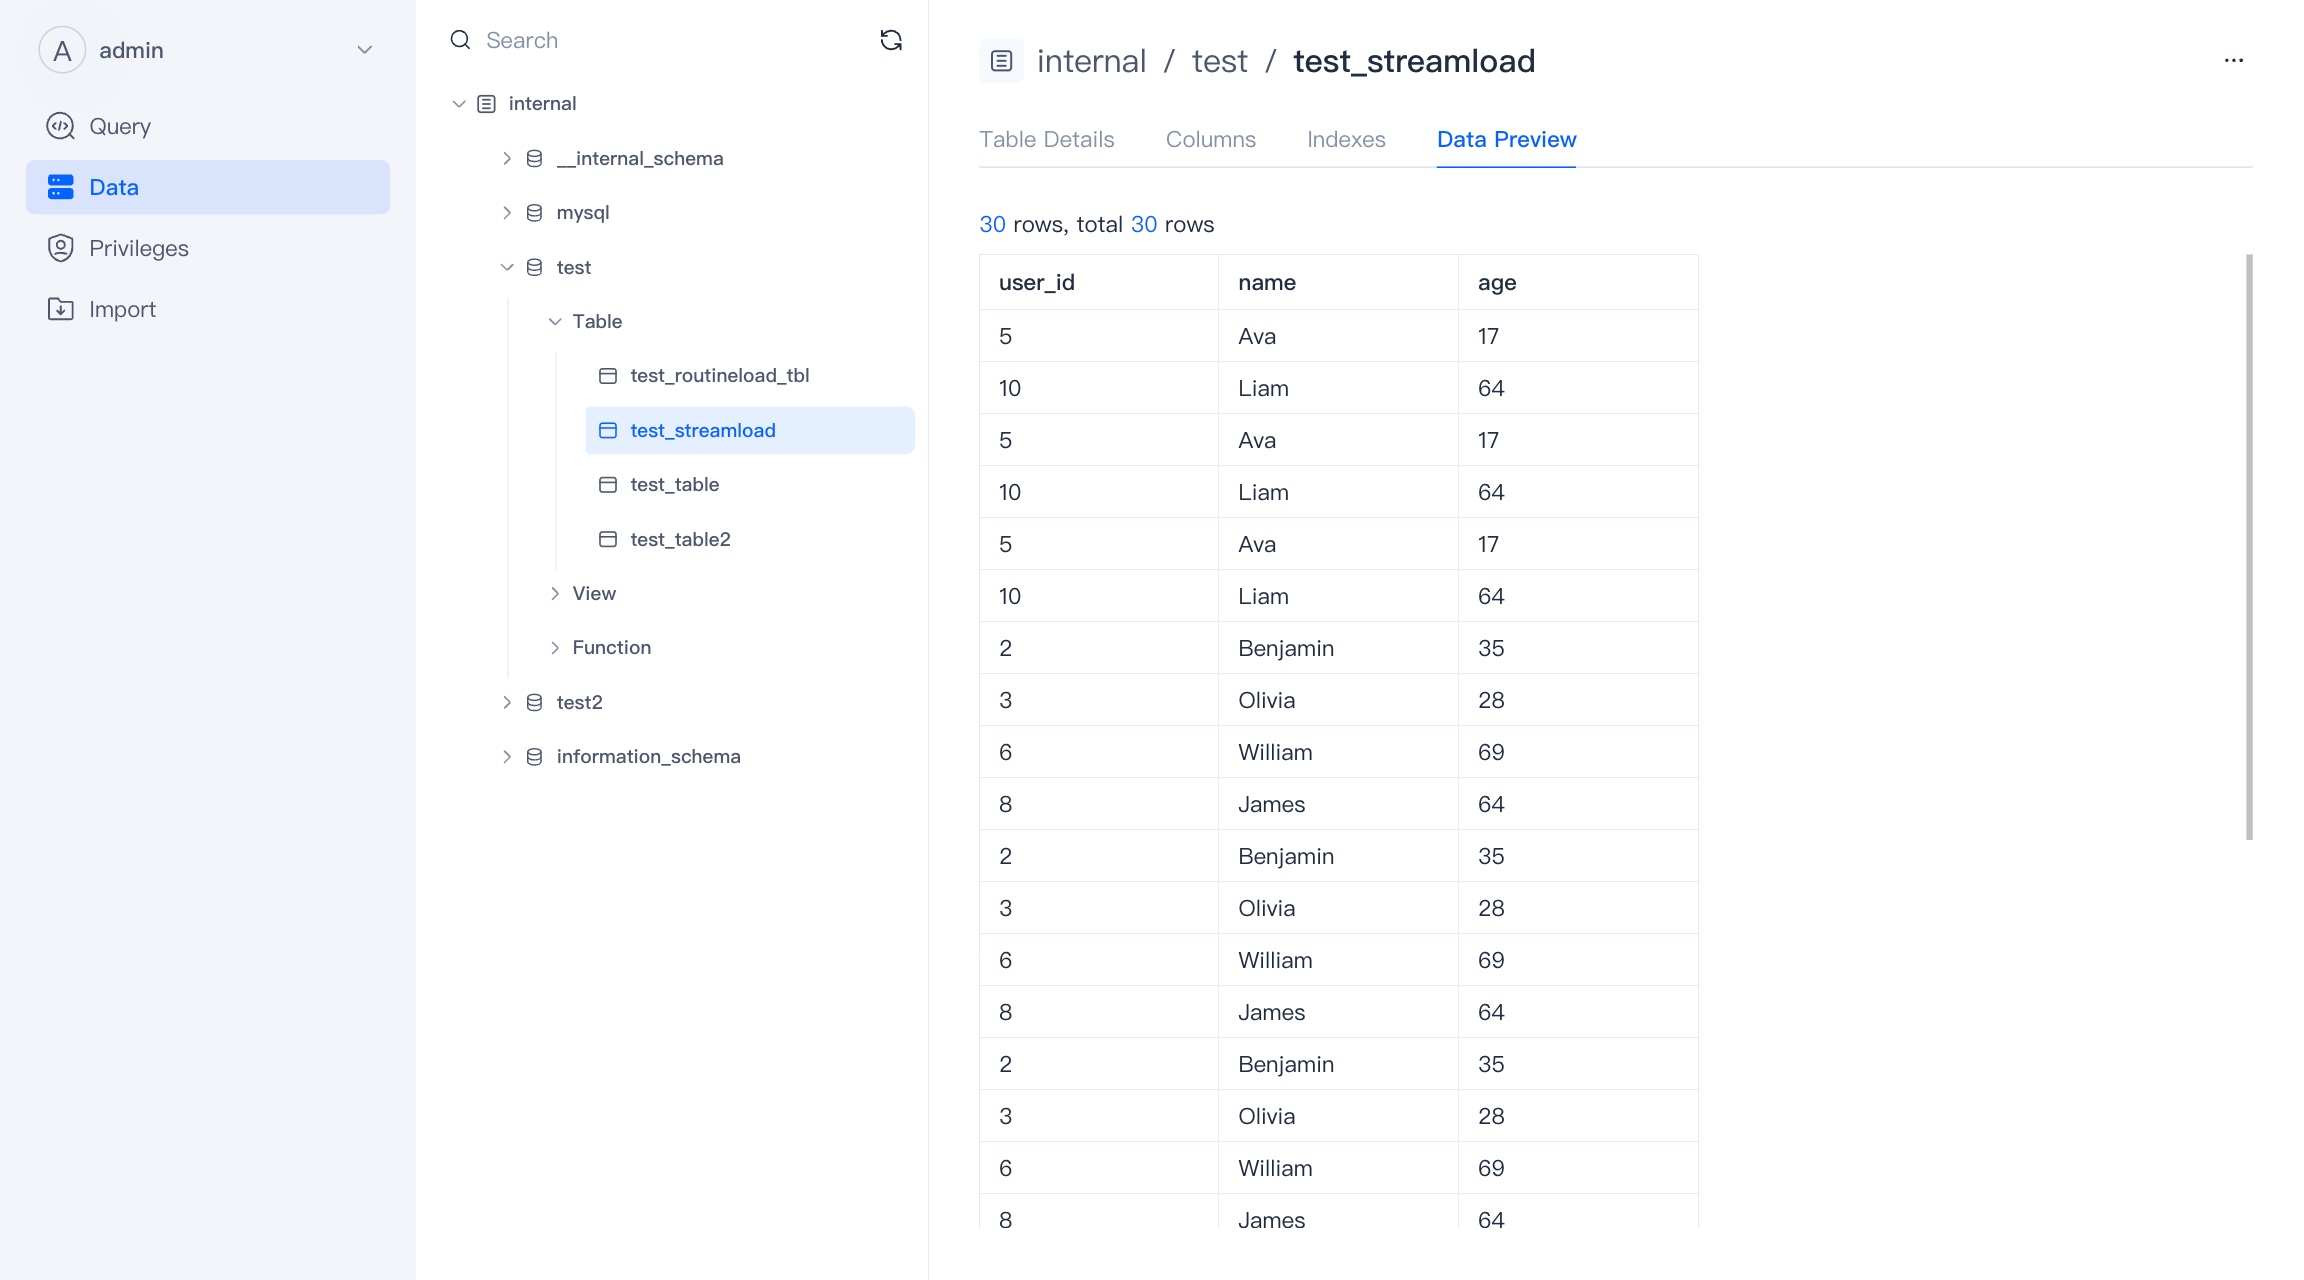Click the refresh icon beside the search box
The height and width of the screenshot is (1280, 2304).
pos(890,40)
